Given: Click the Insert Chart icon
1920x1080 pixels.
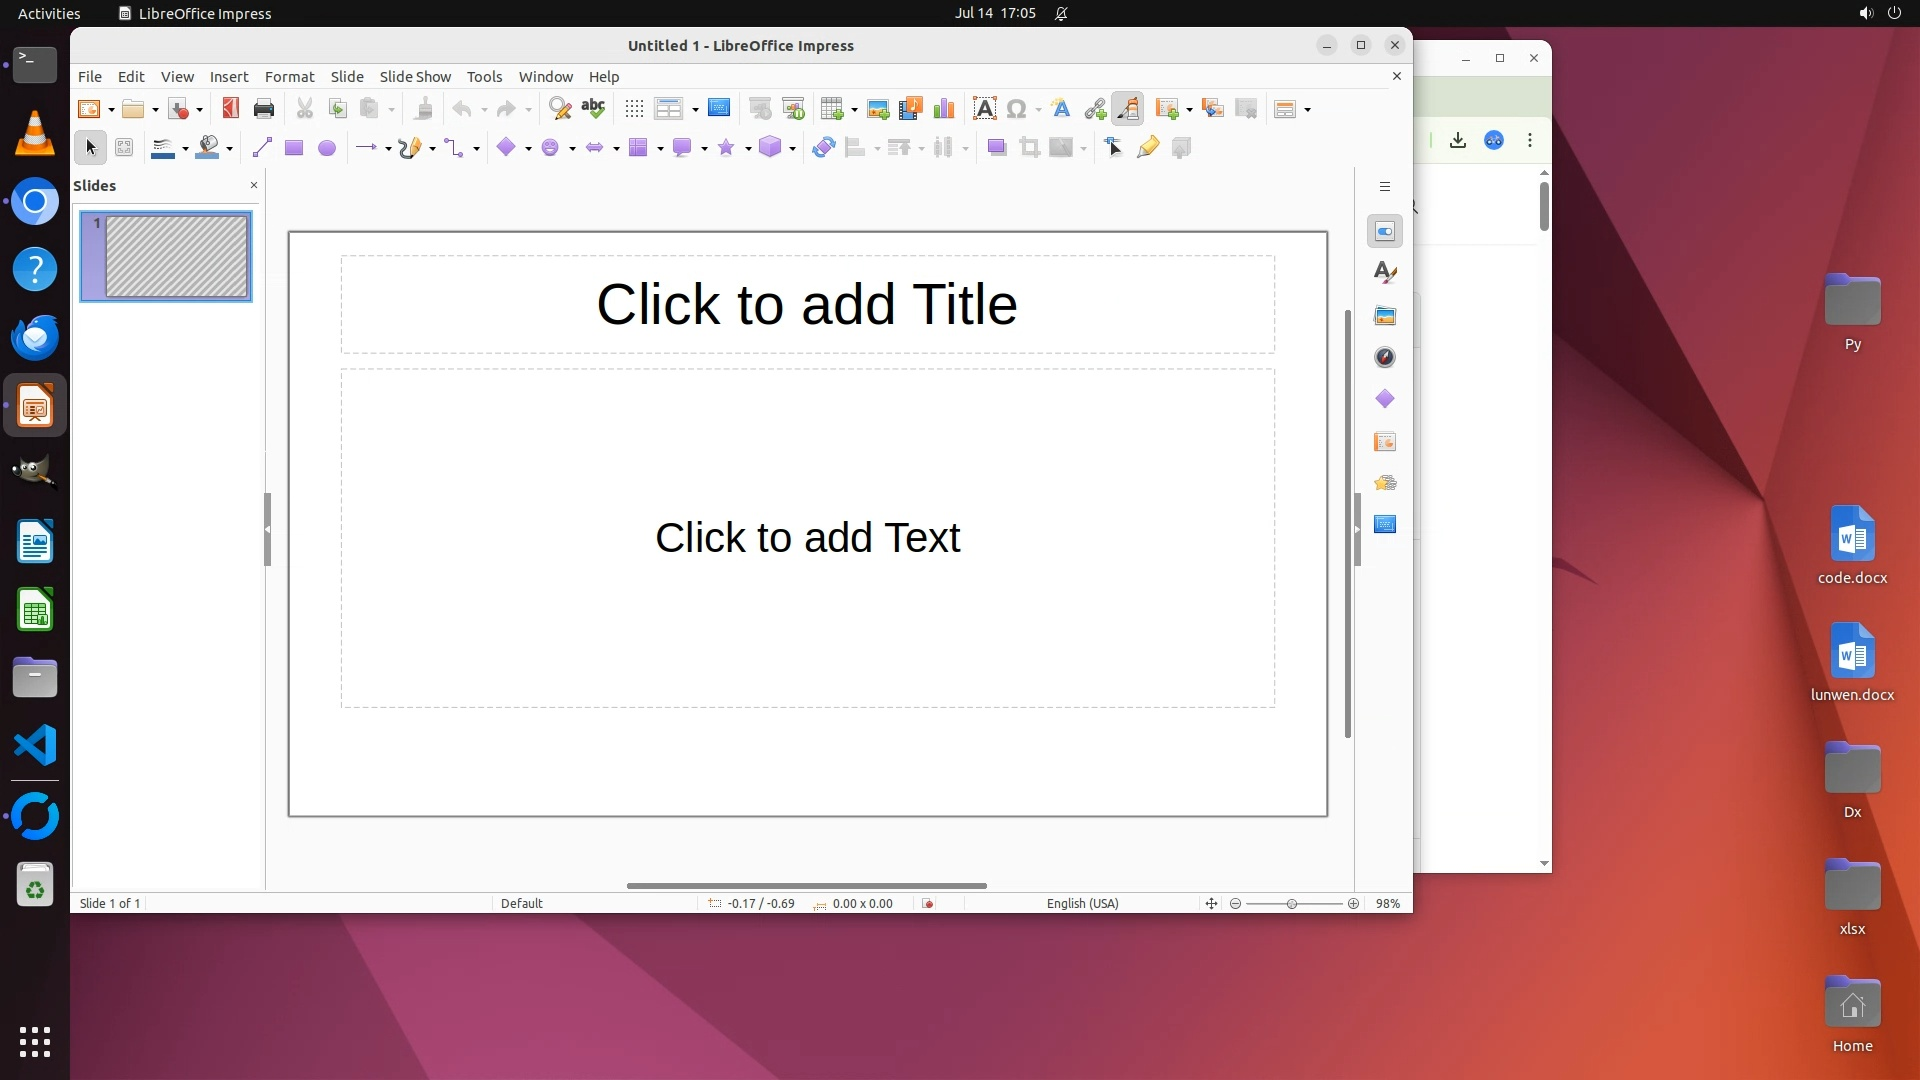Looking at the screenshot, I should pos(943,109).
